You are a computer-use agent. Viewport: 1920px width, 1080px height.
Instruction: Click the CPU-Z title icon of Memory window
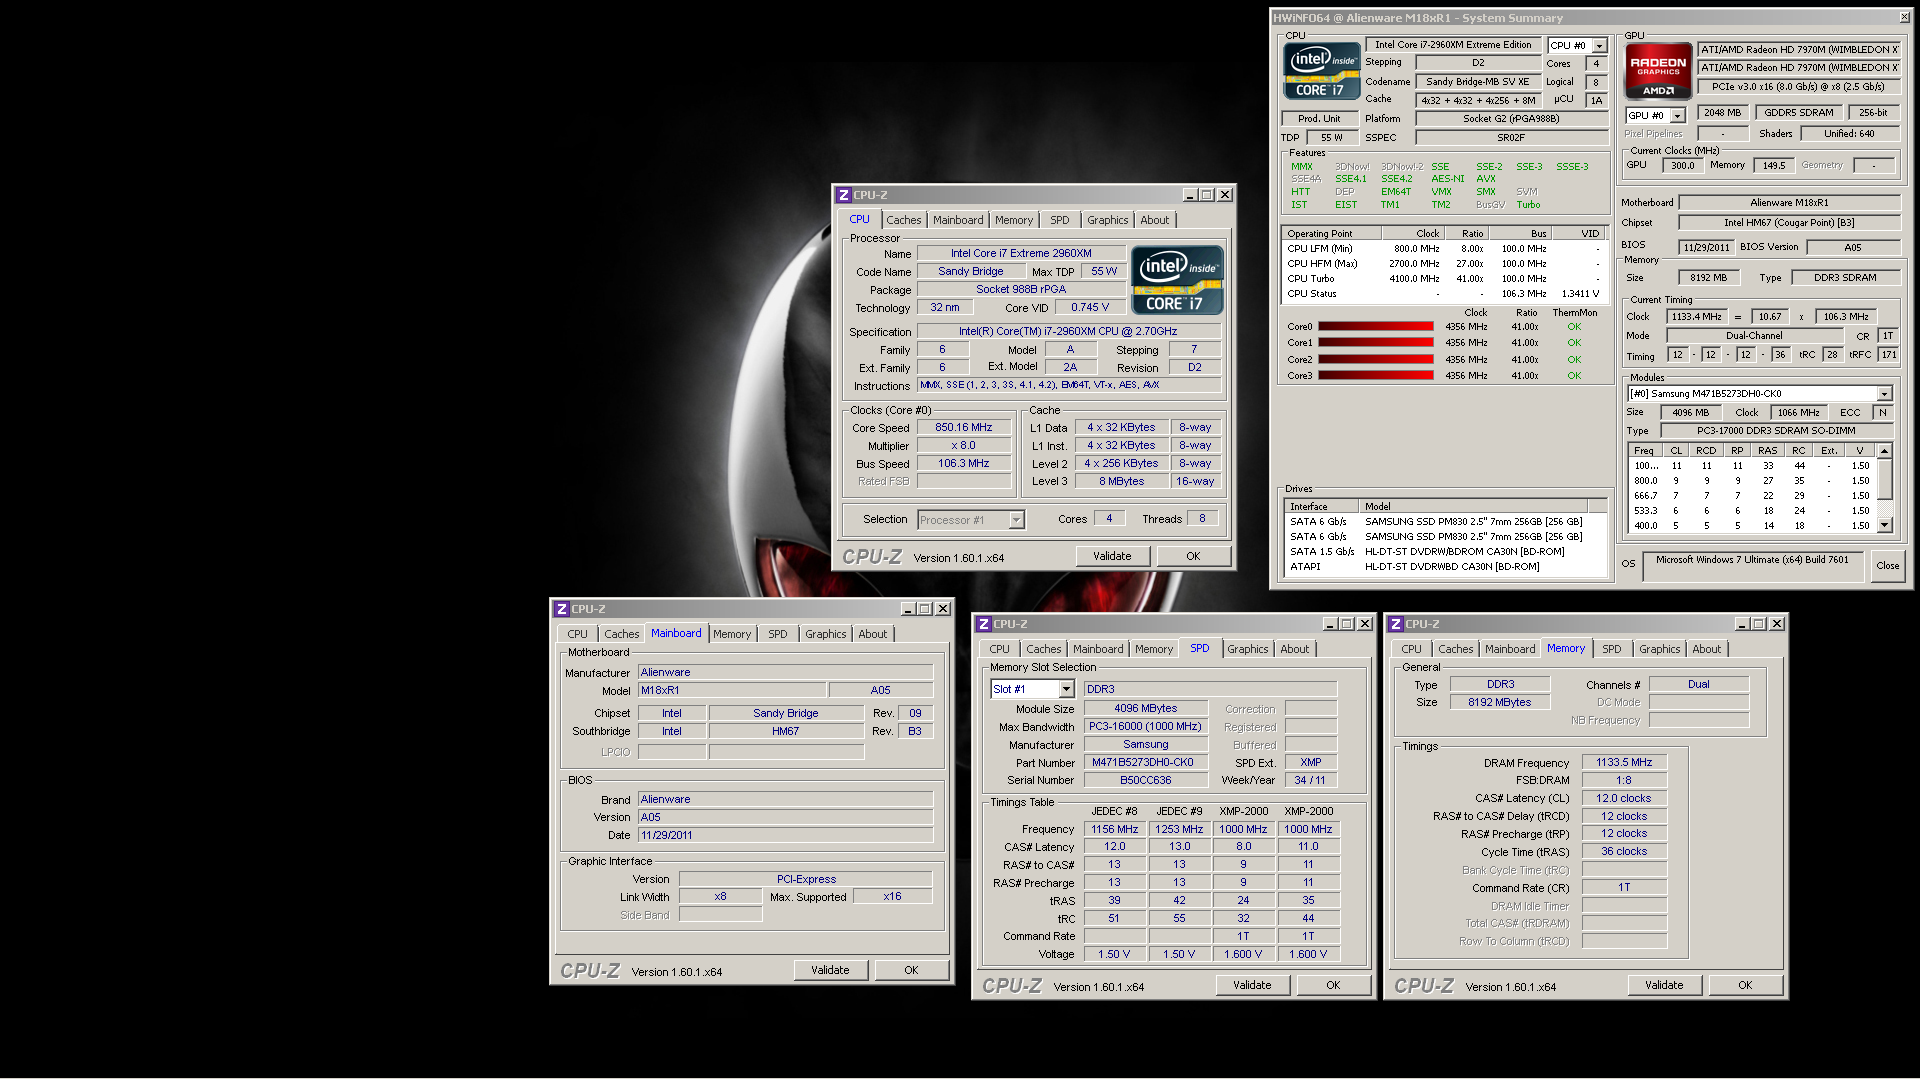pyautogui.click(x=1396, y=624)
